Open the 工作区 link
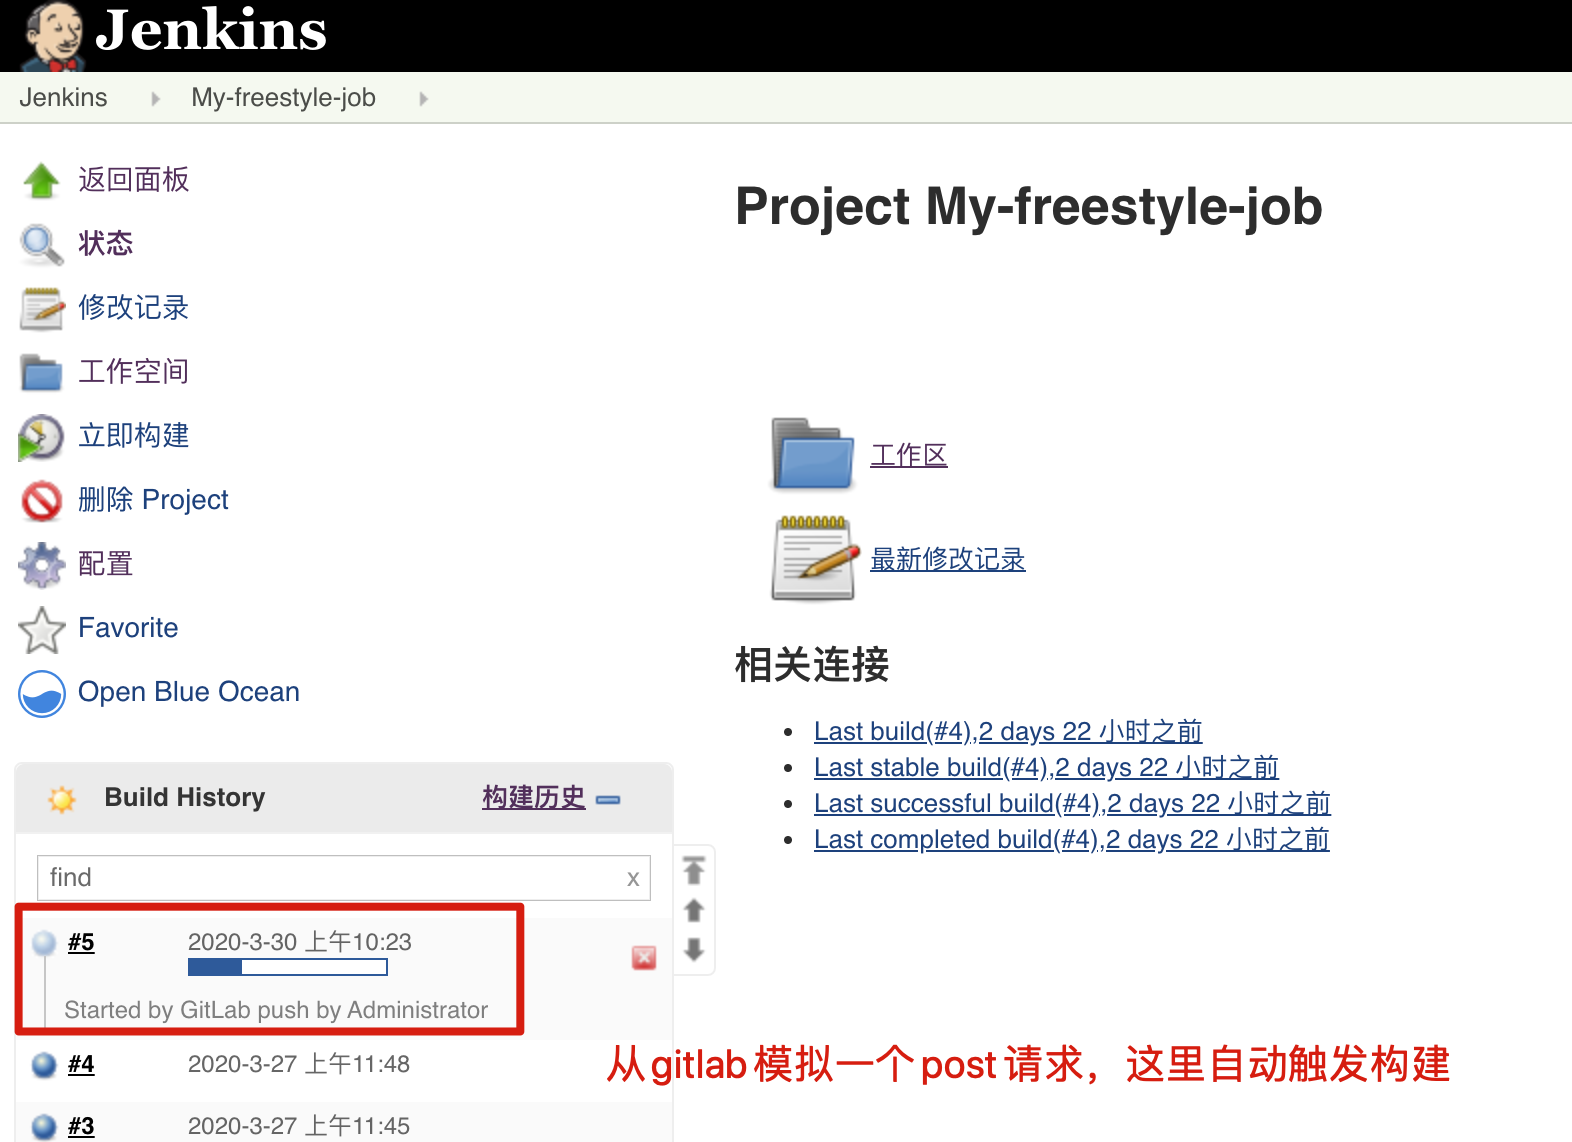The image size is (1572, 1142). click(x=909, y=456)
